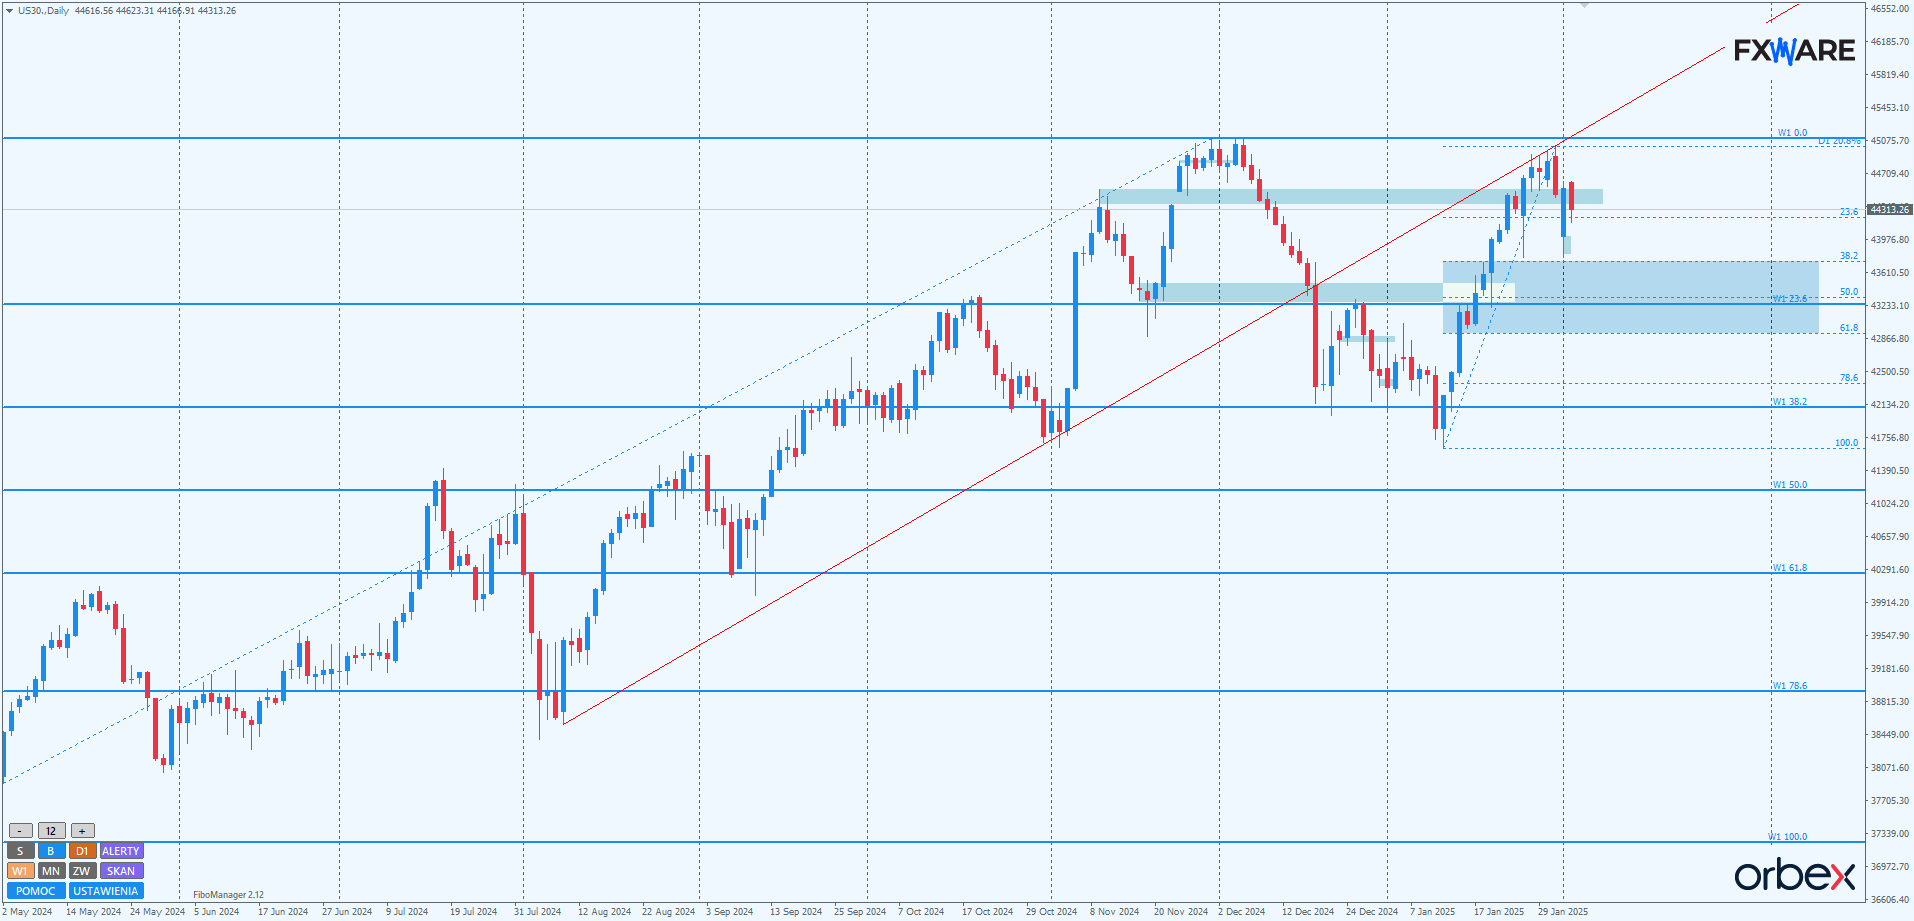This screenshot has width=1914, height=921.
Task: Toggle the S button in FiboManager panel
Action: (x=20, y=851)
